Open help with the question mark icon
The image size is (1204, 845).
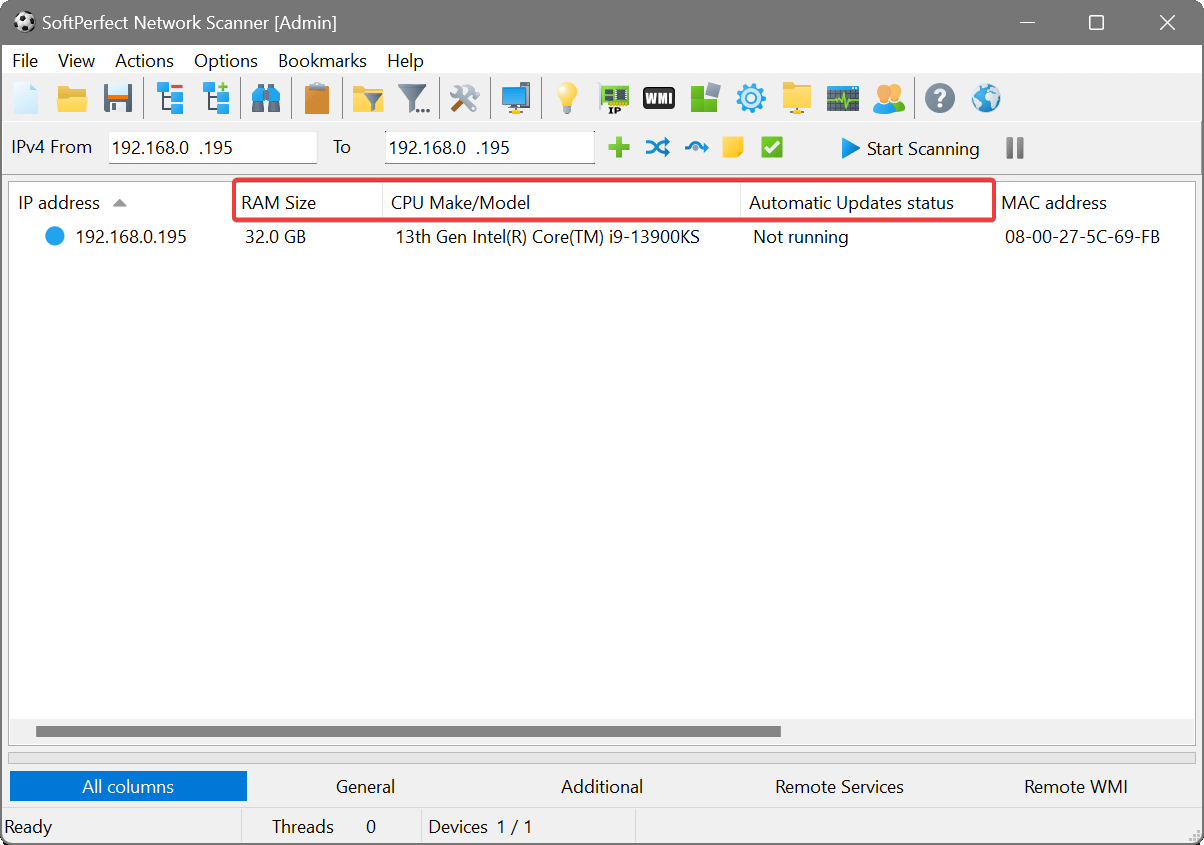pos(939,98)
